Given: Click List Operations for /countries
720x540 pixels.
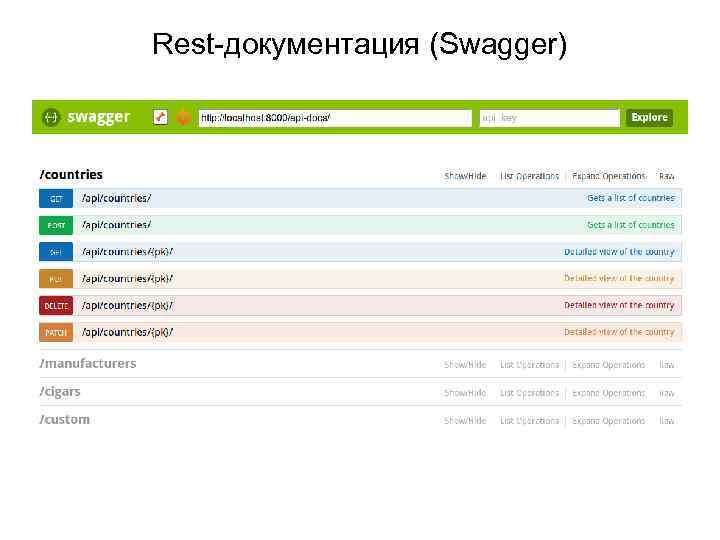Looking at the screenshot, I should tap(529, 176).
